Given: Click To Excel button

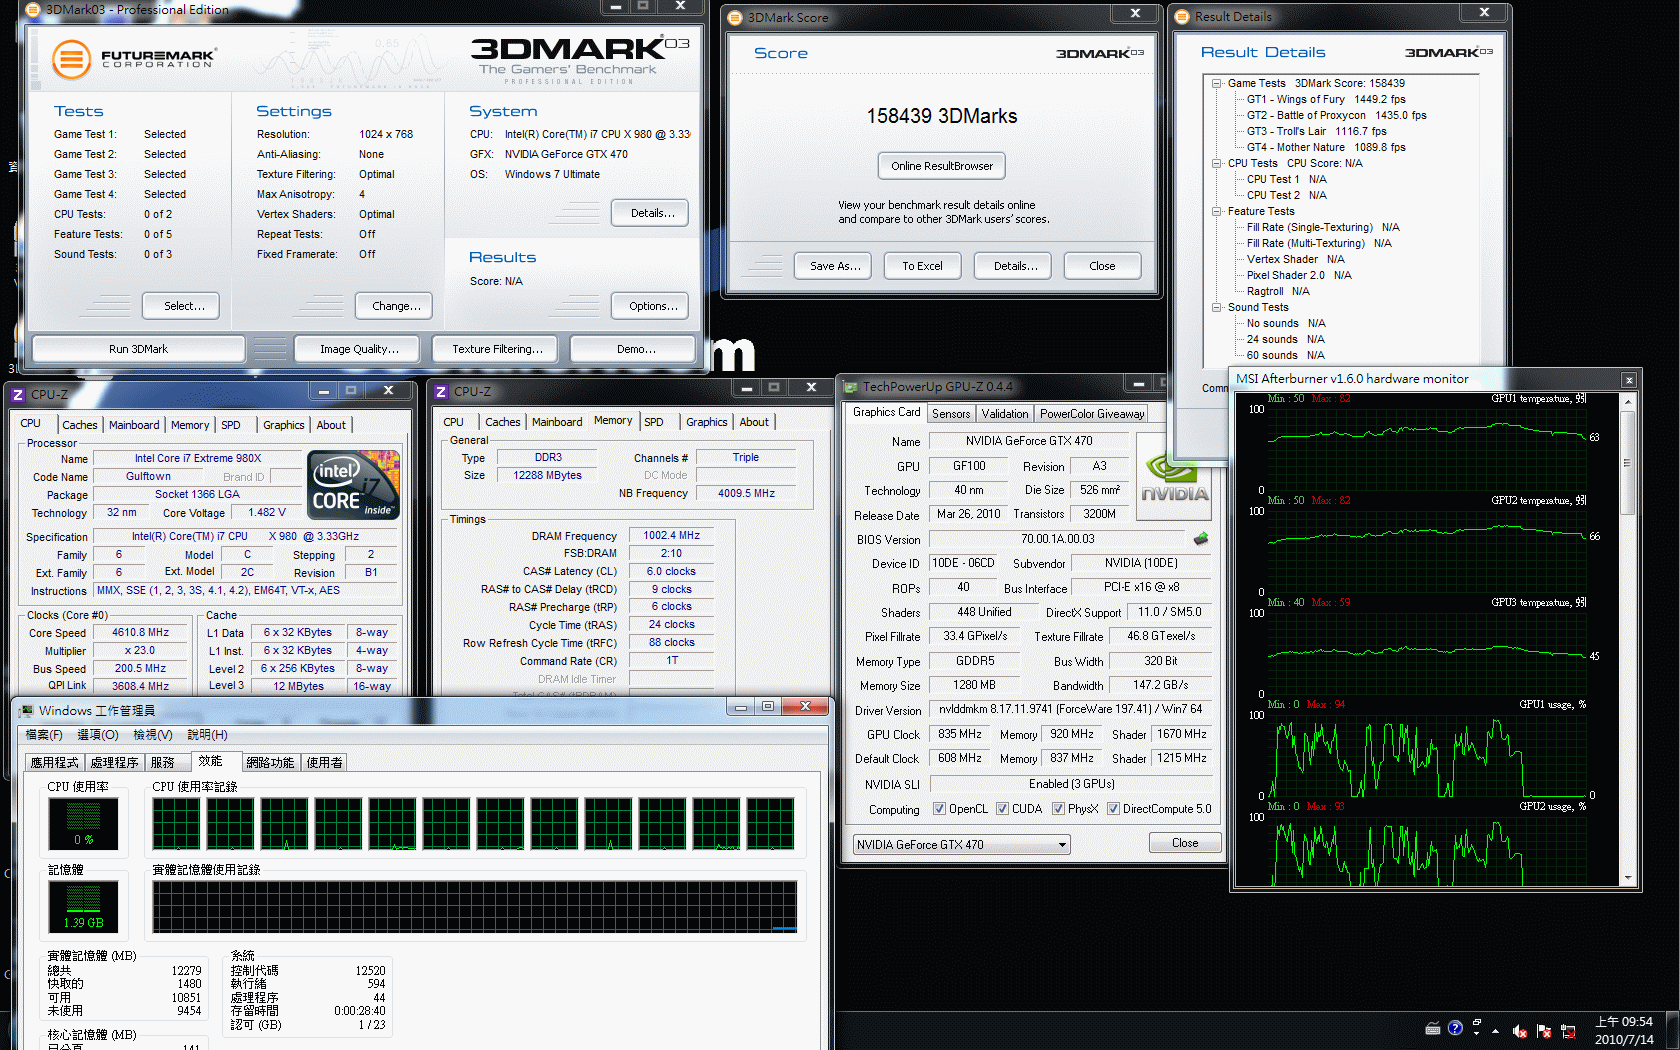Looking at the screenshot, I should coord(922,266).
